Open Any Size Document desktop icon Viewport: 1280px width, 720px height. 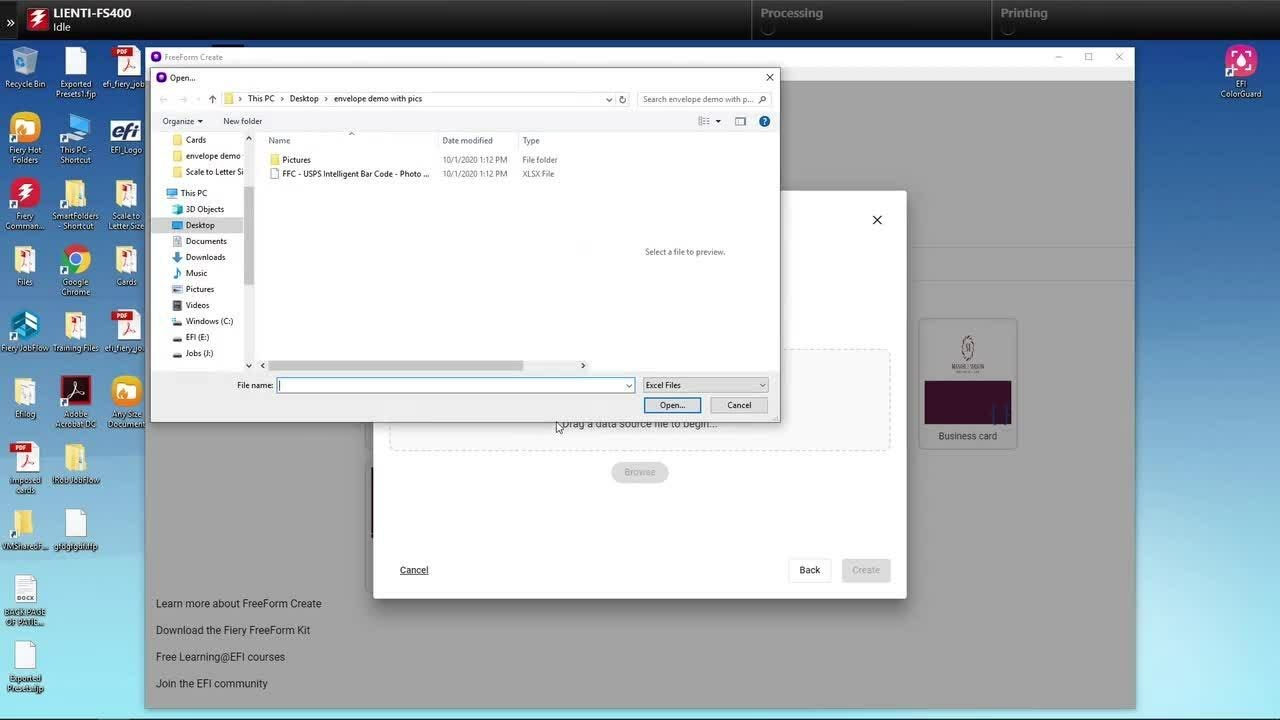[126, 402]
